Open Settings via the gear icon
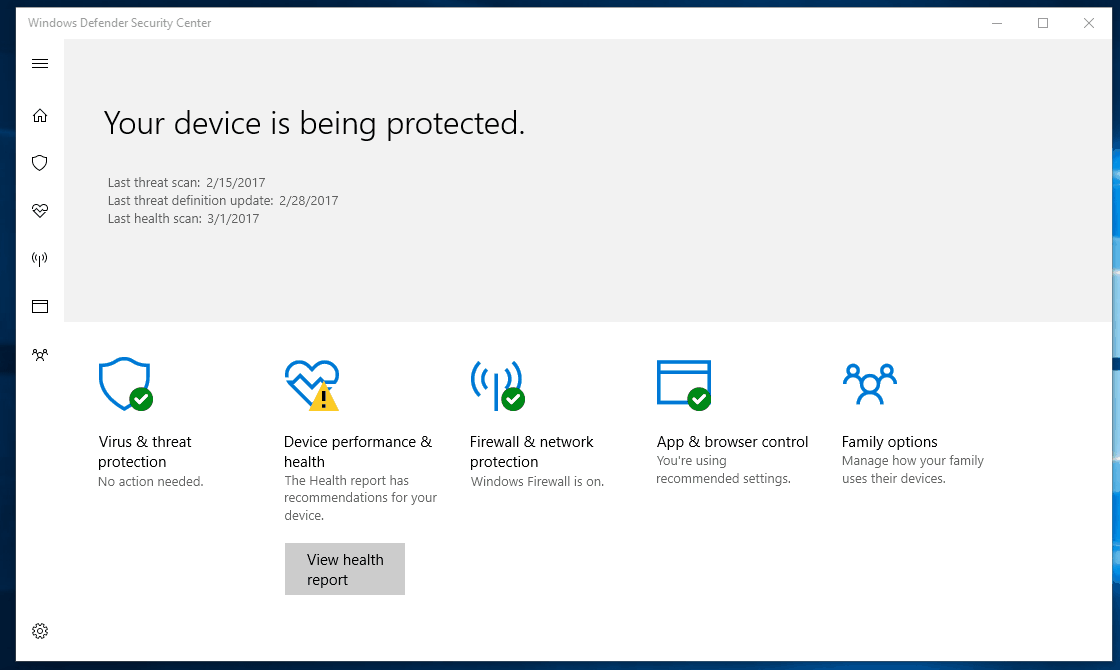The width and height of the screenshot is (1120, 670). click(x=40, y=631)
